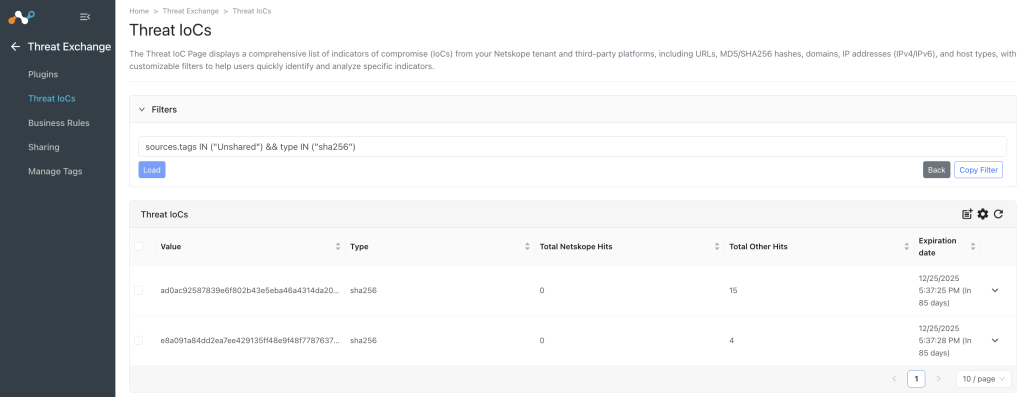Click expiration date 5:37:28 PM cell
The image size is (1024, 397).
(945, 341)
